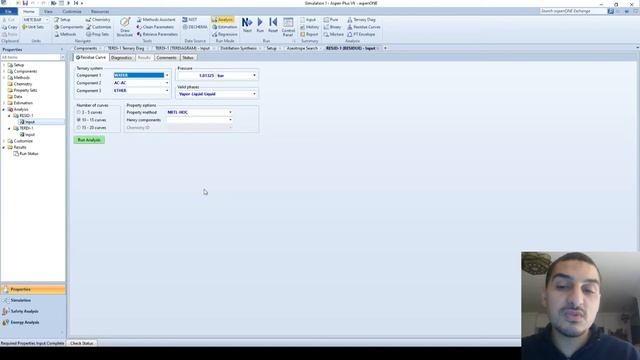The width and height of the screenshot is (640, 360).
Task: Open pressure unit dropdown
Action: pos(254,76)
